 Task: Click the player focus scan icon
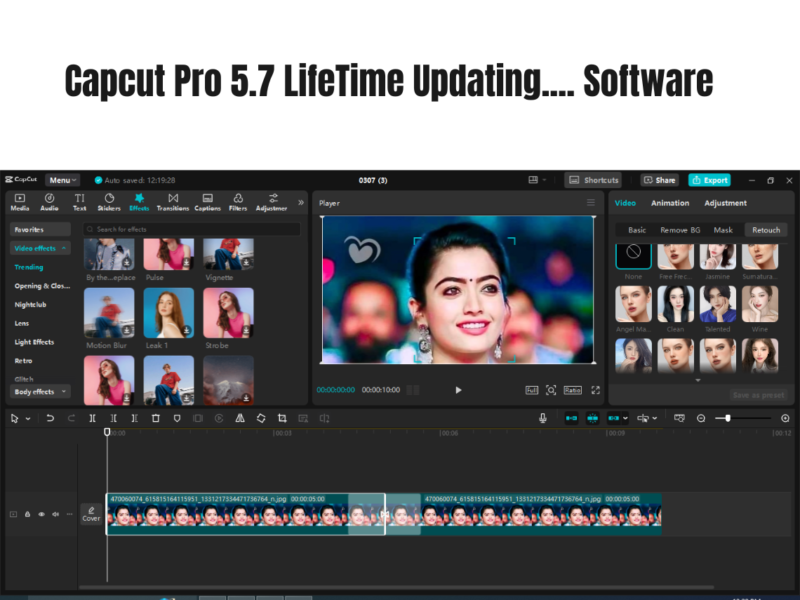pos(551,390)
